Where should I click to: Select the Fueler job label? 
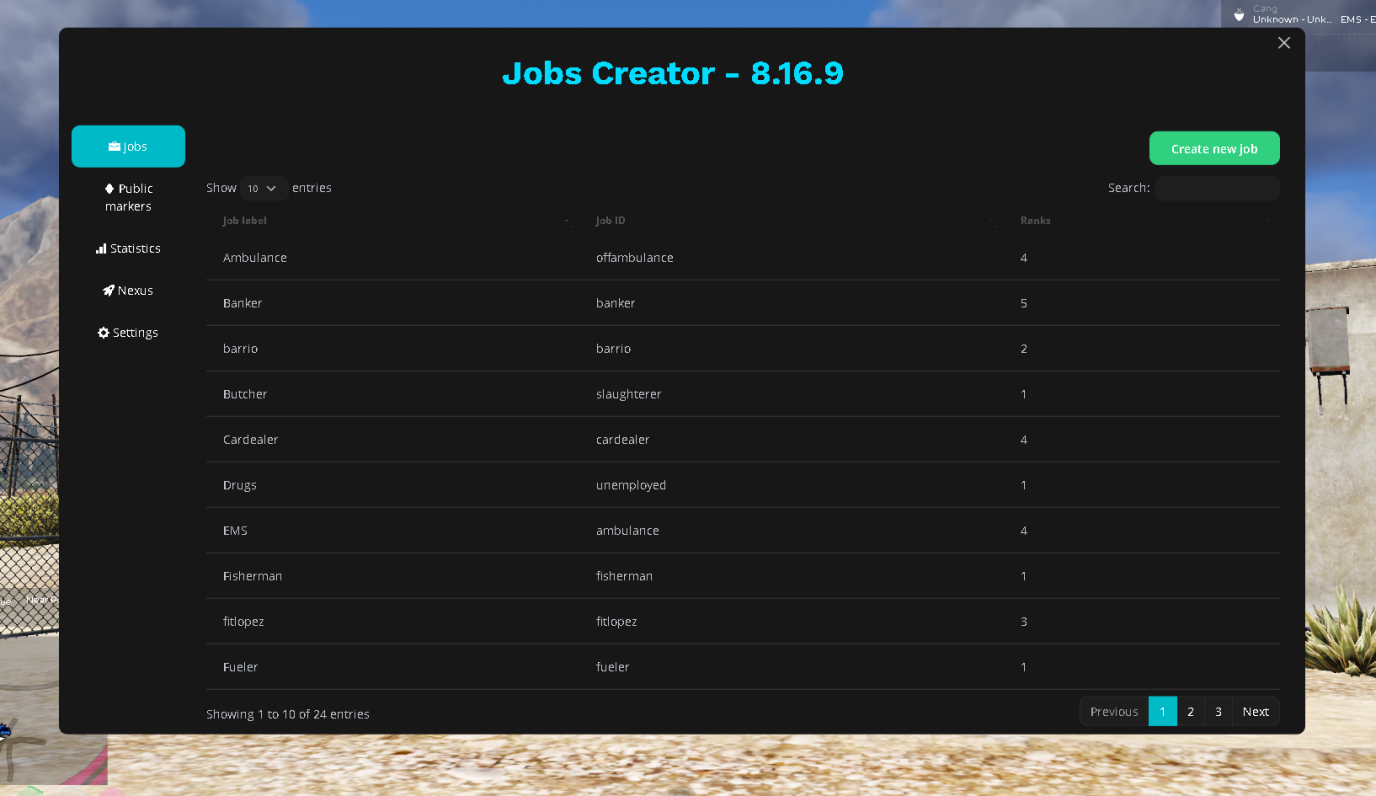click(x=240, y=667)
